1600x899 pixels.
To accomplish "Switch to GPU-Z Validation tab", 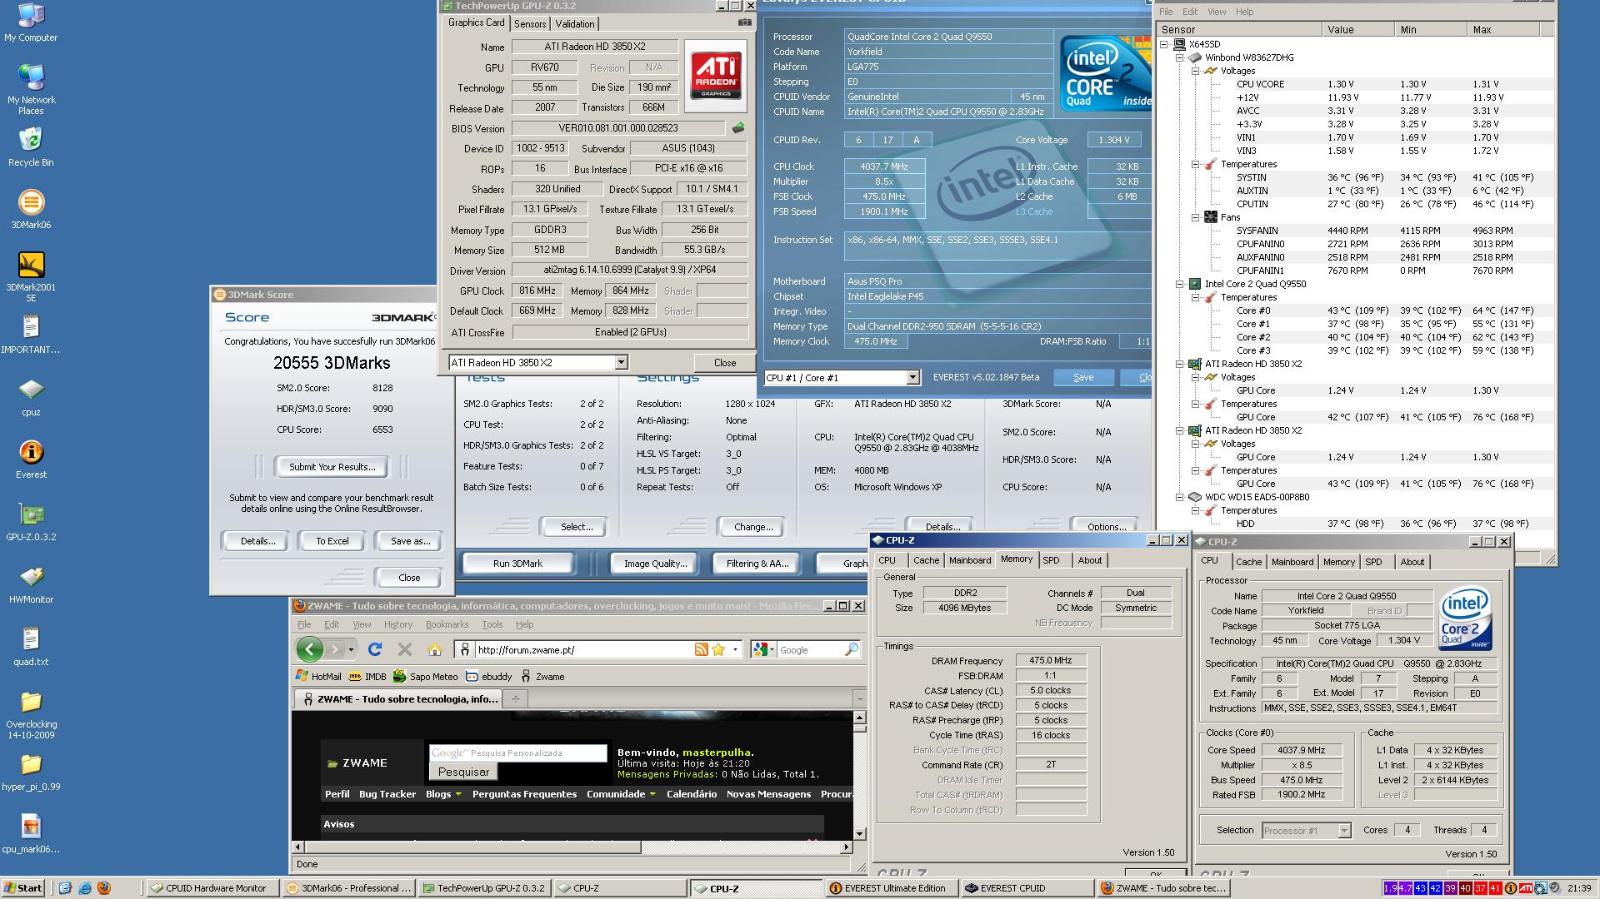I will 575,24.
